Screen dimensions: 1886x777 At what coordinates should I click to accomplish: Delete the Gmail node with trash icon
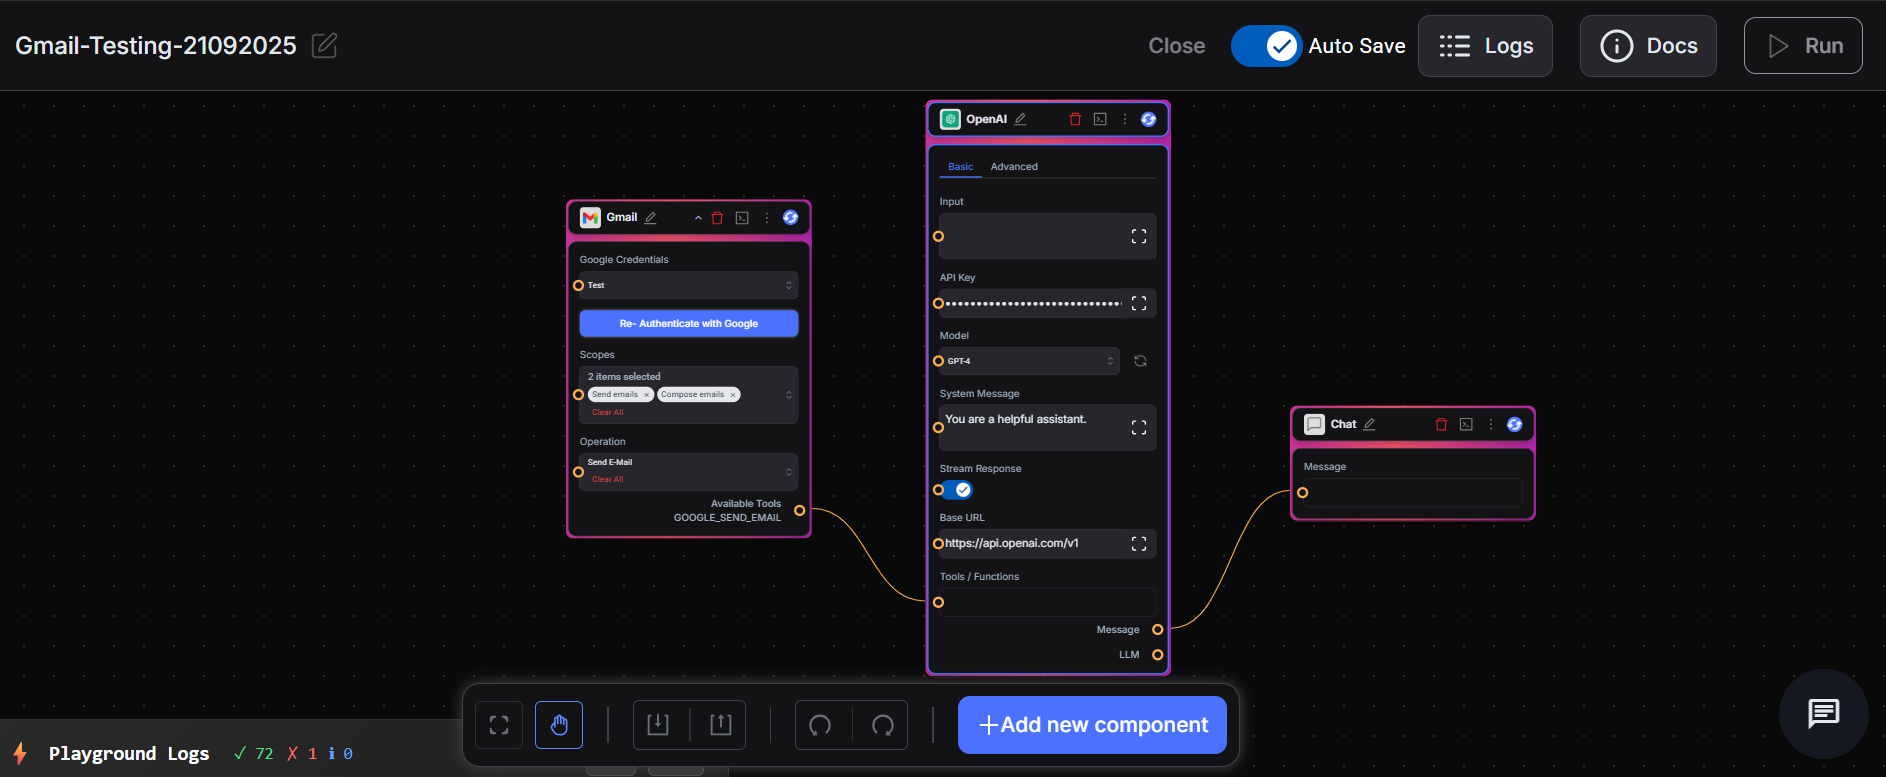717,218
